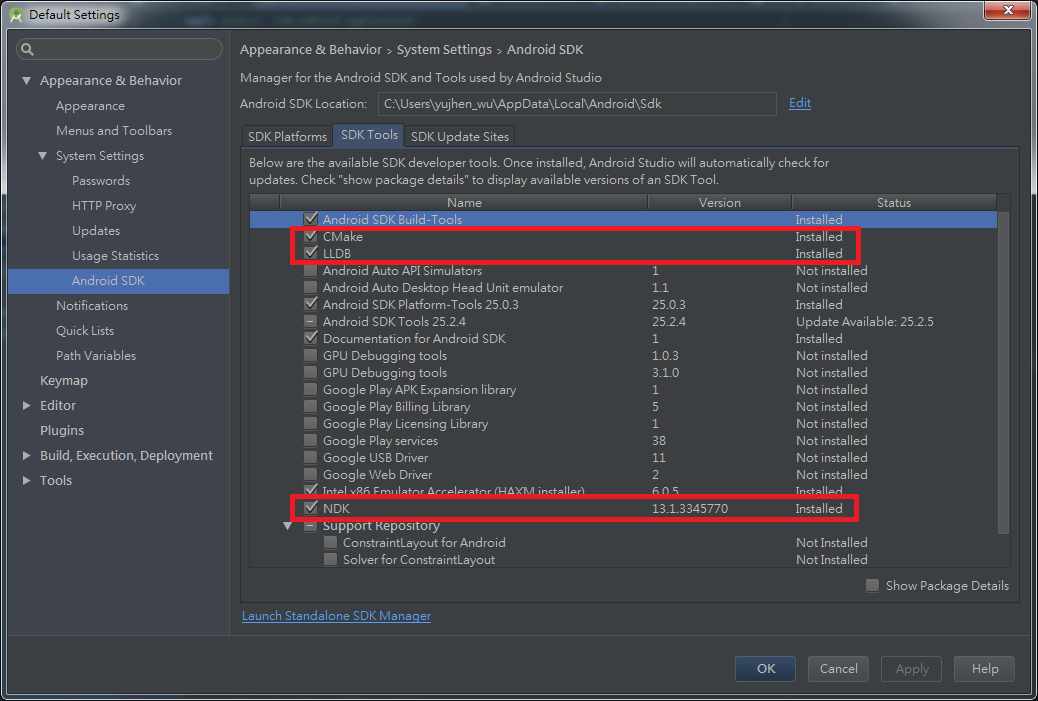The width and height of the screenshot is (1038, 701).
Task: Check Google Play Licensing Library
Action: click(x=310, y=424)
